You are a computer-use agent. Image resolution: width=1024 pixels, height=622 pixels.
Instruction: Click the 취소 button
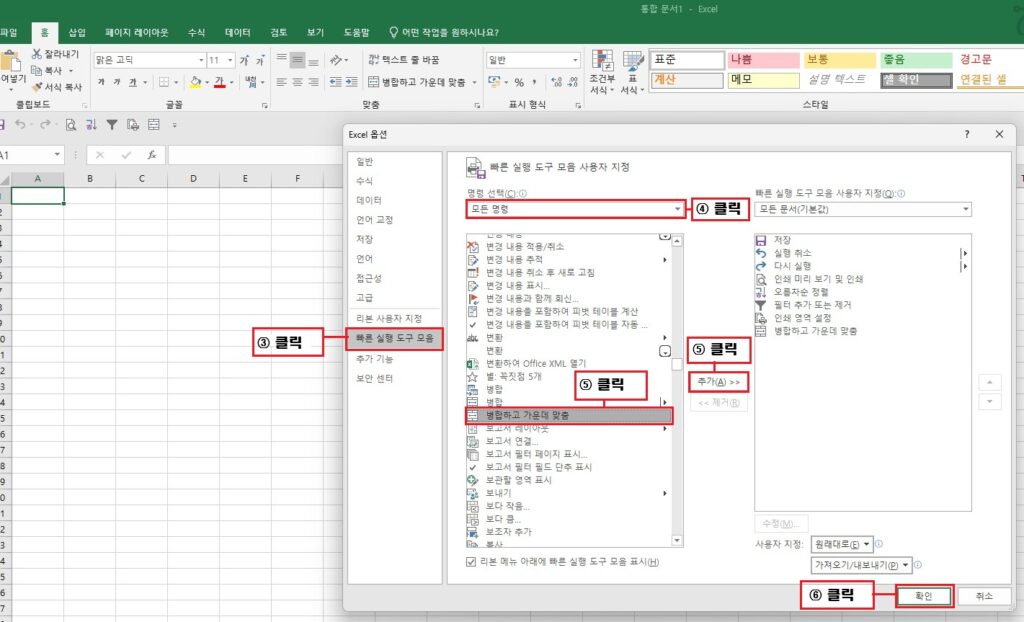pos(984,596)
